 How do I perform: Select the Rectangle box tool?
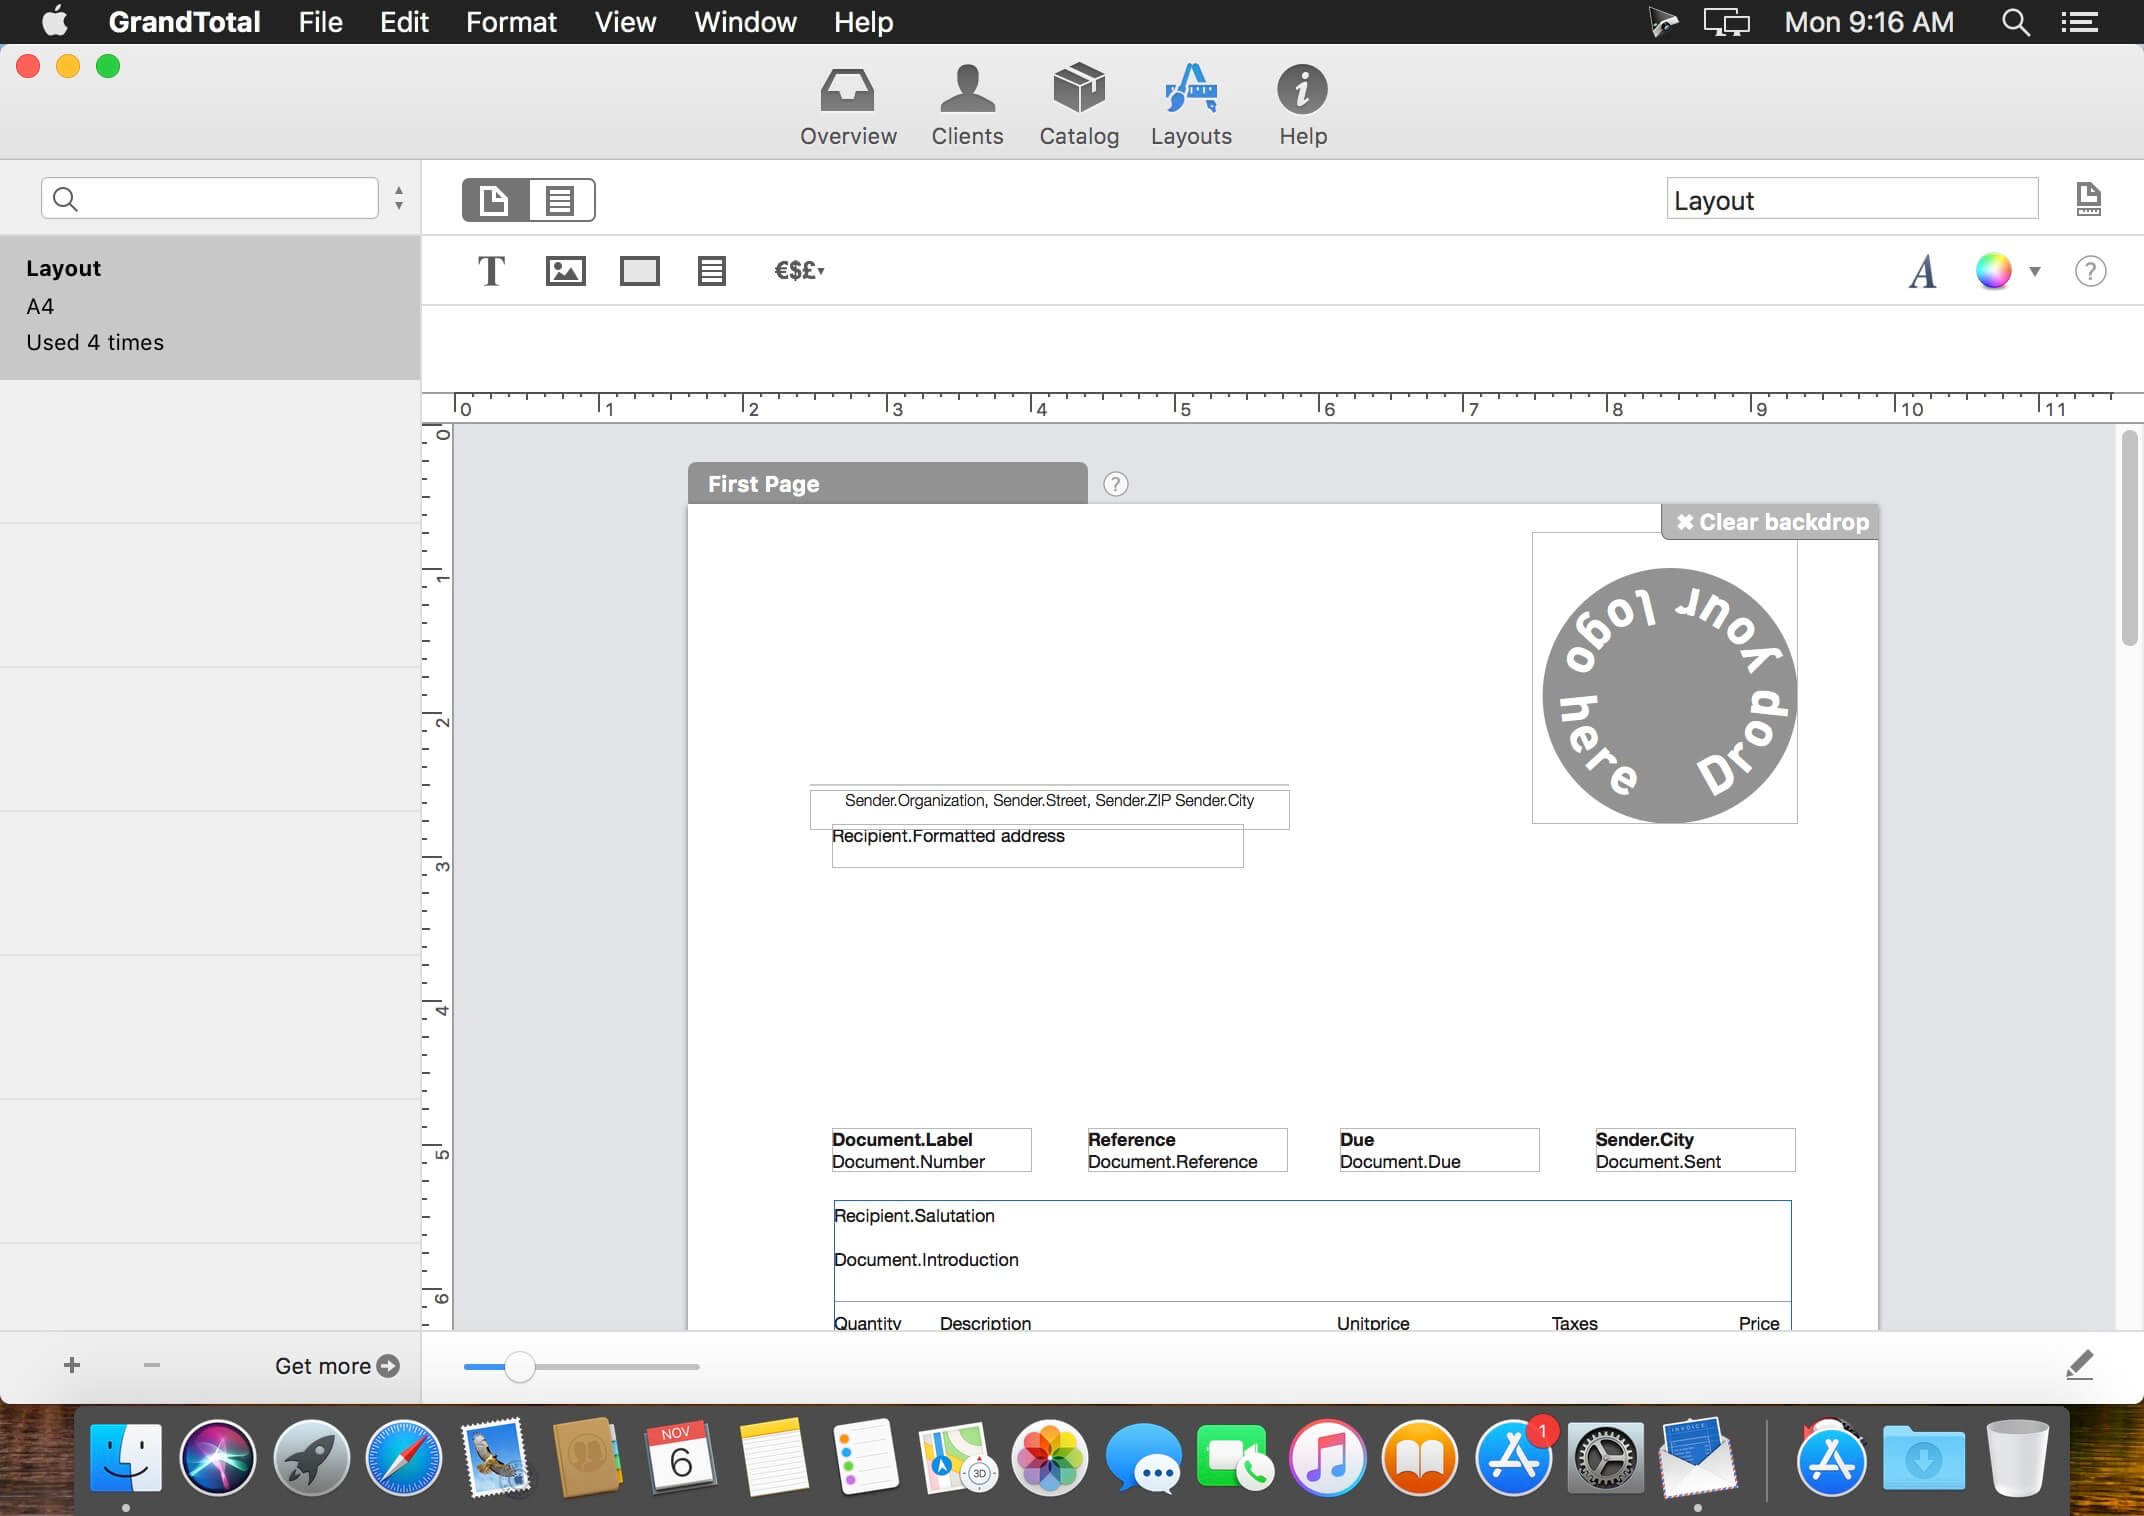[639, 271]
